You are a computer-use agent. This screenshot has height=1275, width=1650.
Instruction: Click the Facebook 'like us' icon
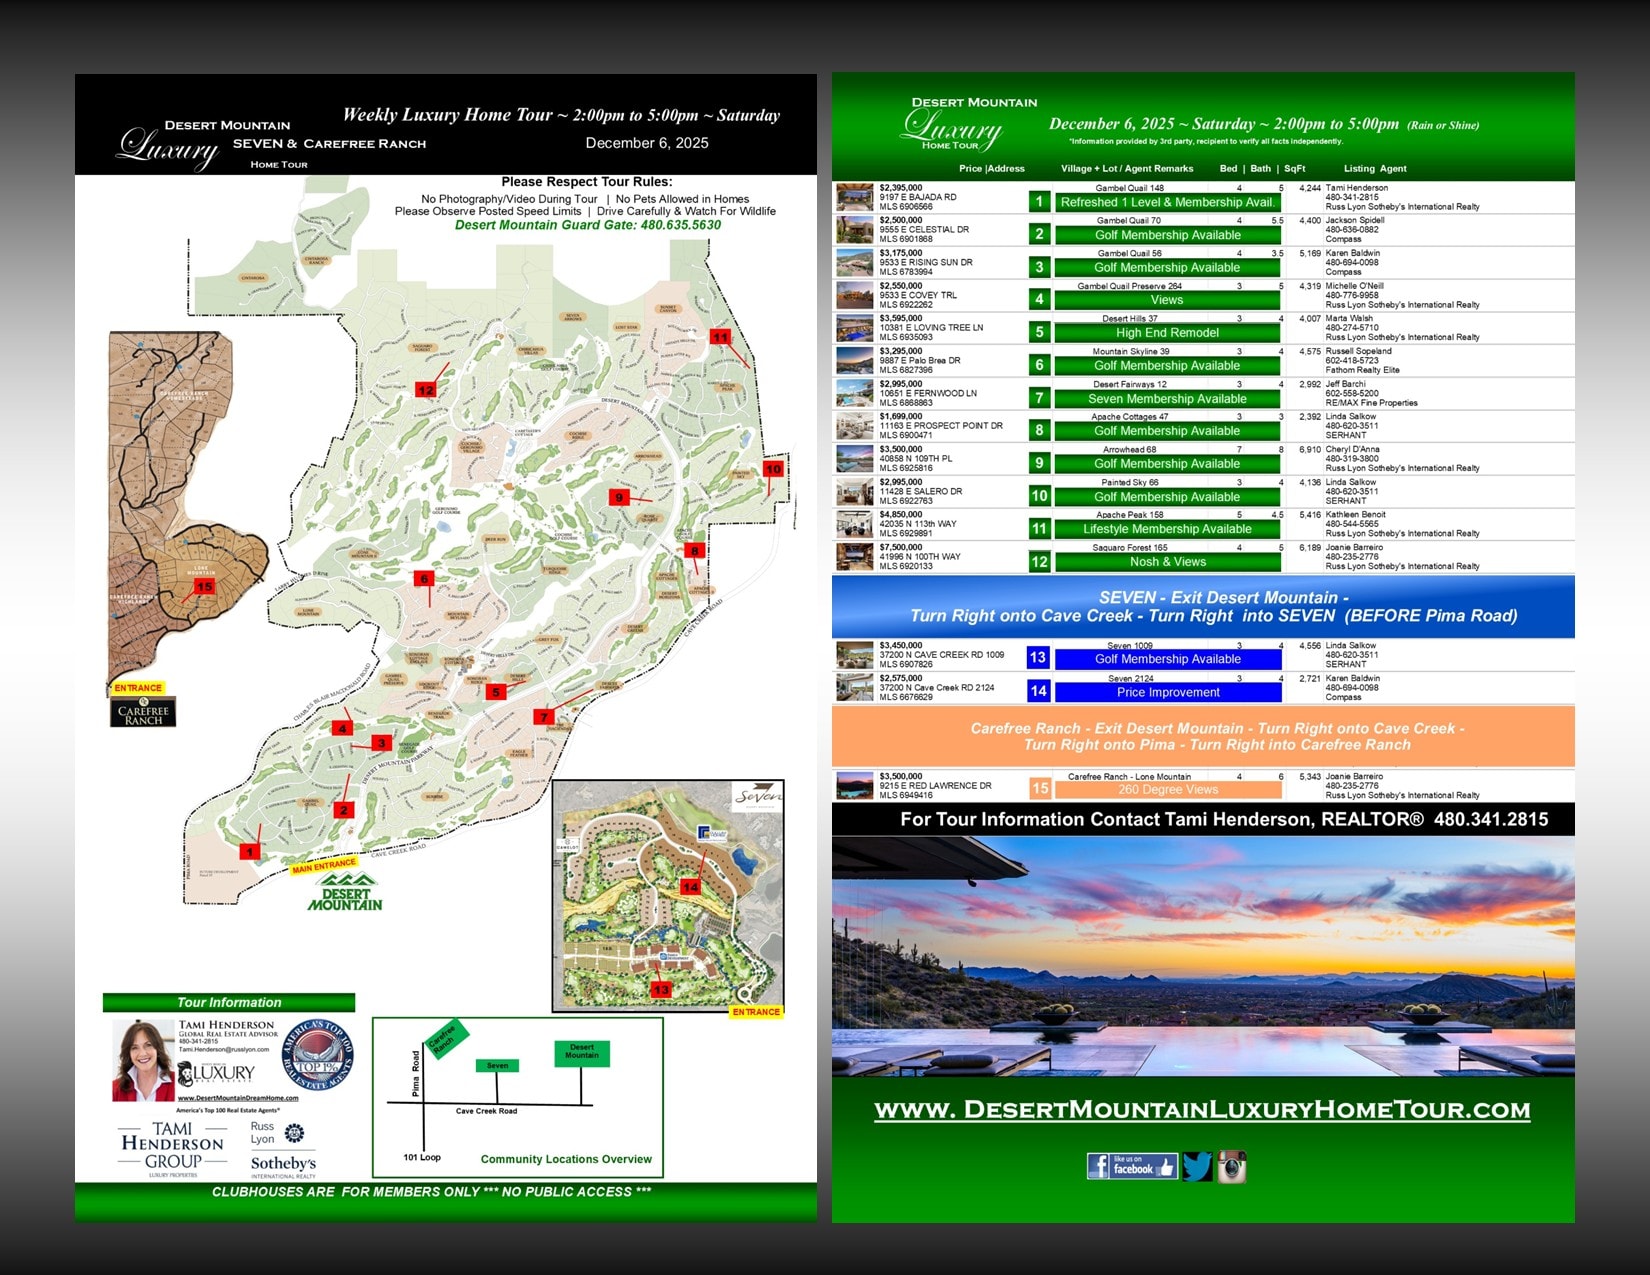[1131, 1166]
